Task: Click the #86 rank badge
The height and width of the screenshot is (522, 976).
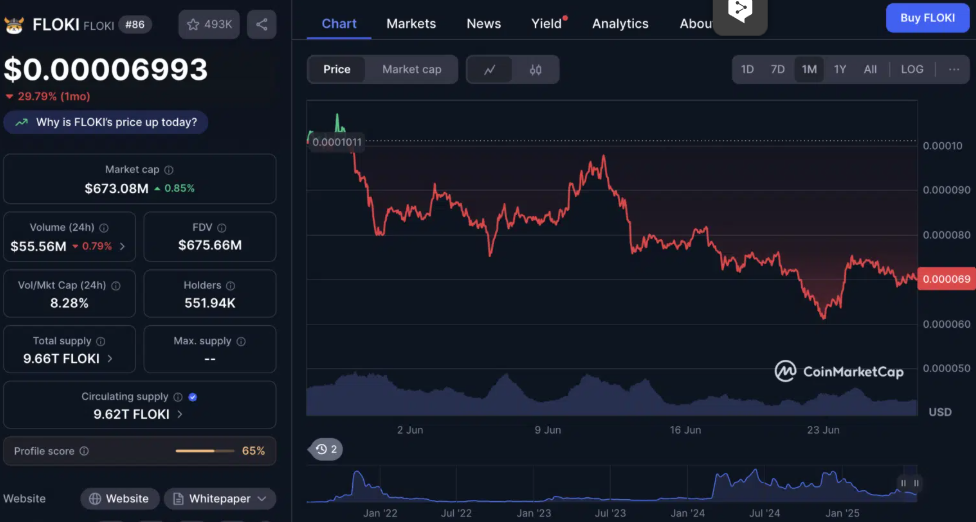Action: [135, 25]
